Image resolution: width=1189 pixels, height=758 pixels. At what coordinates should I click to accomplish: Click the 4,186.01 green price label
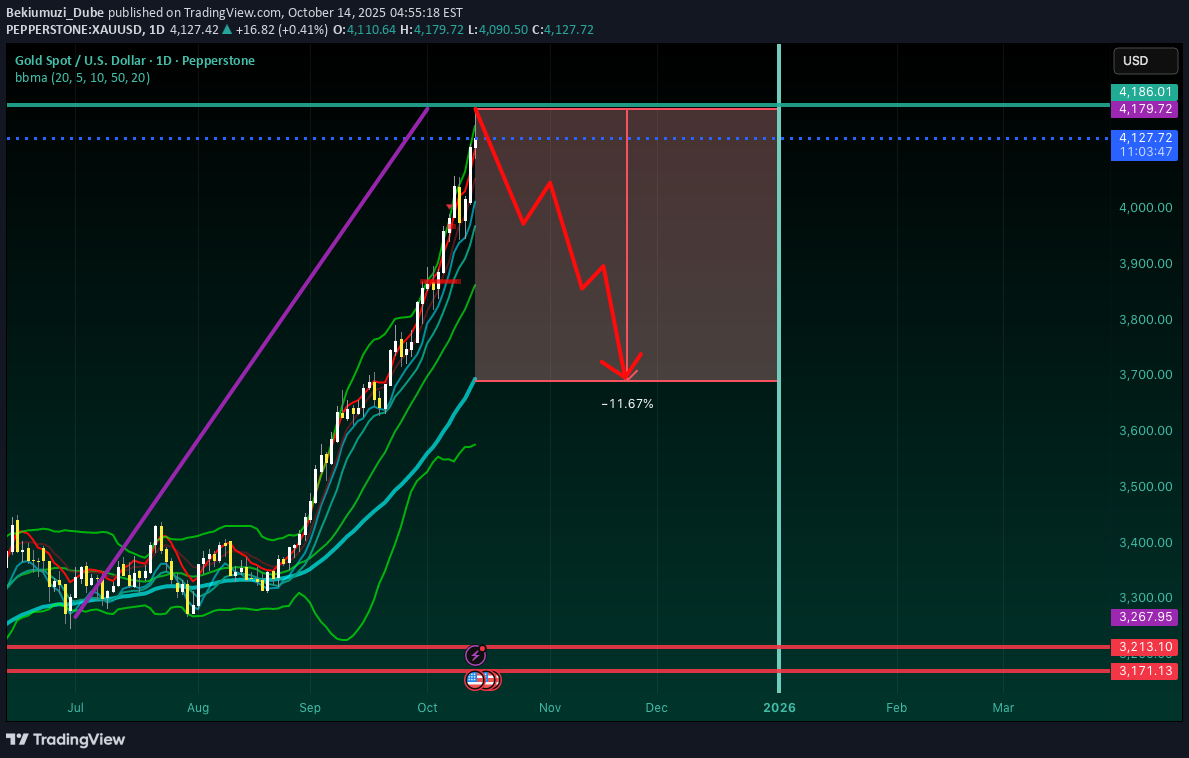1144,93
